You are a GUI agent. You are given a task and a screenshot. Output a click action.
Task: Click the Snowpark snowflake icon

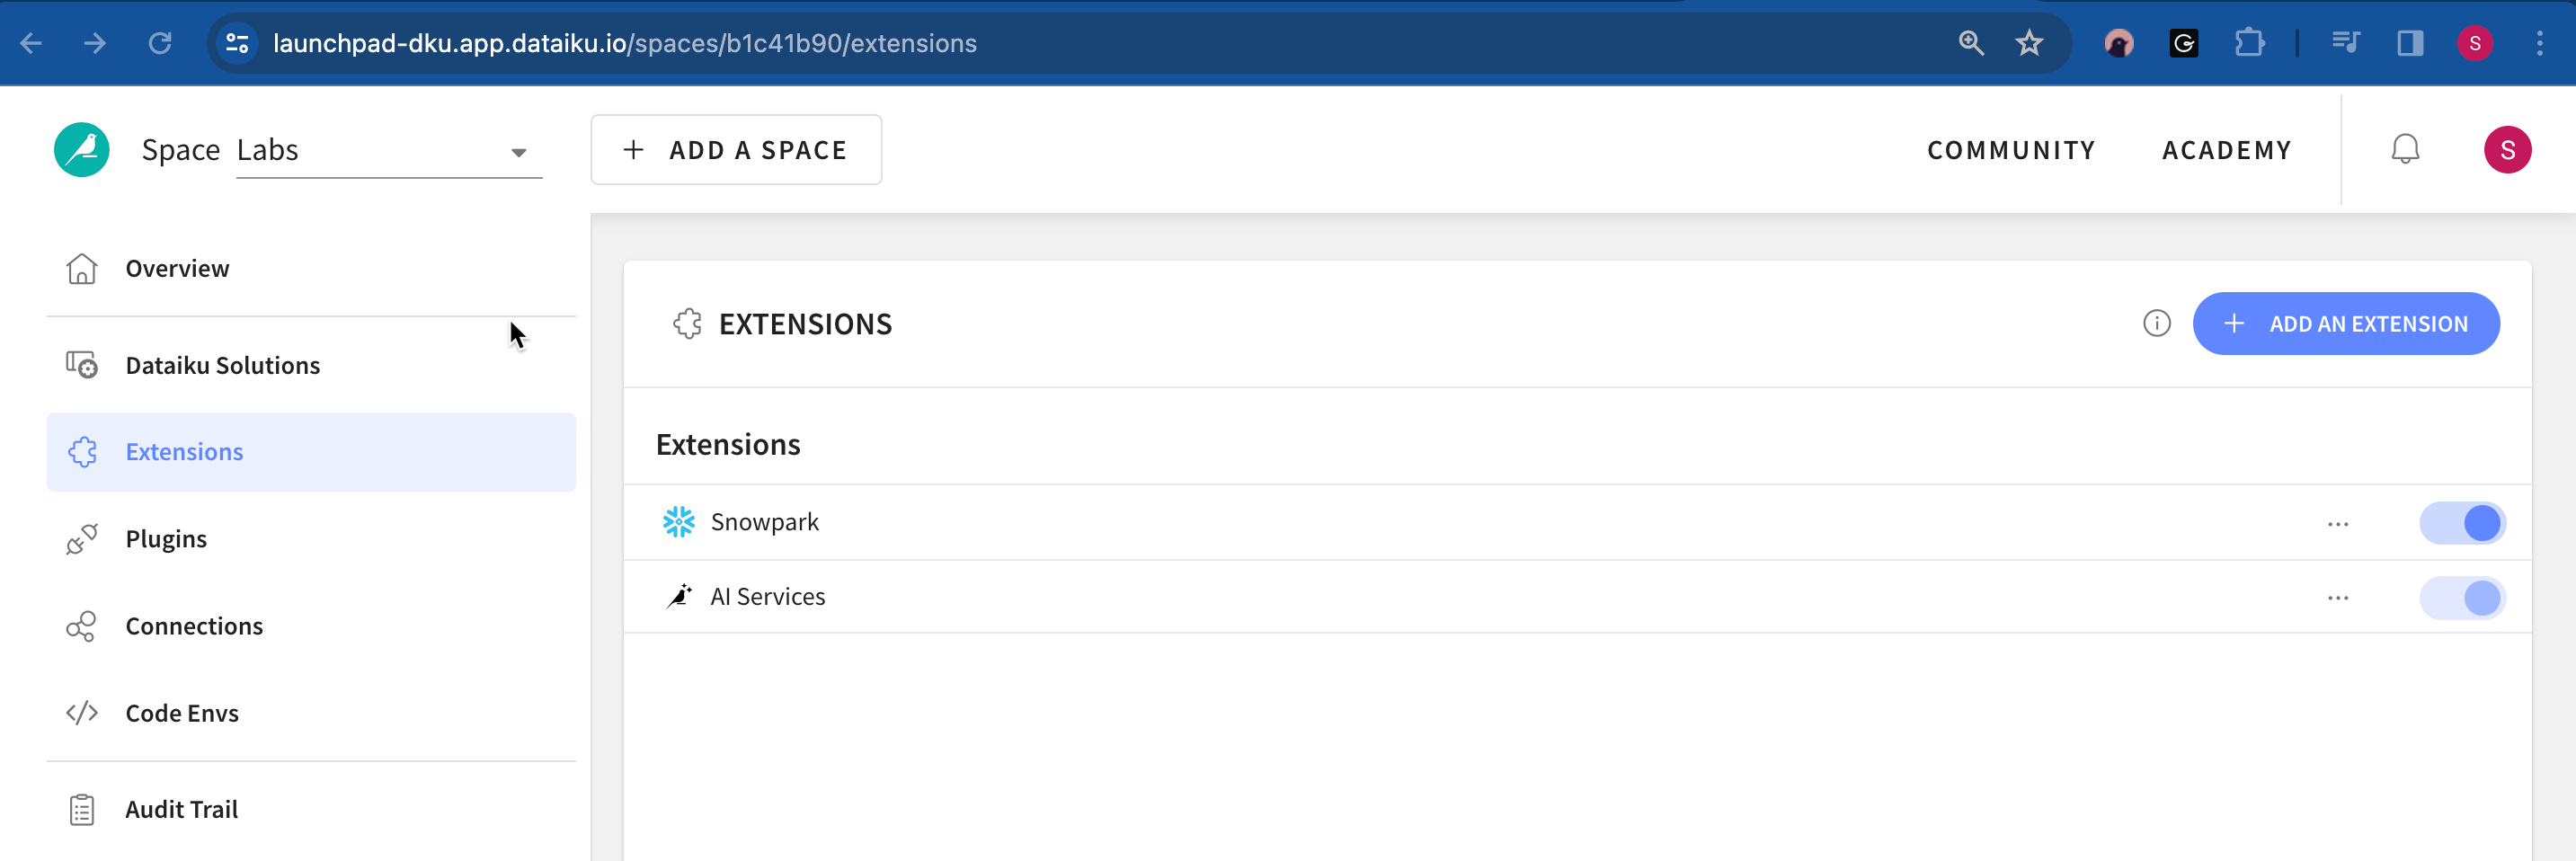click(679, 522)
